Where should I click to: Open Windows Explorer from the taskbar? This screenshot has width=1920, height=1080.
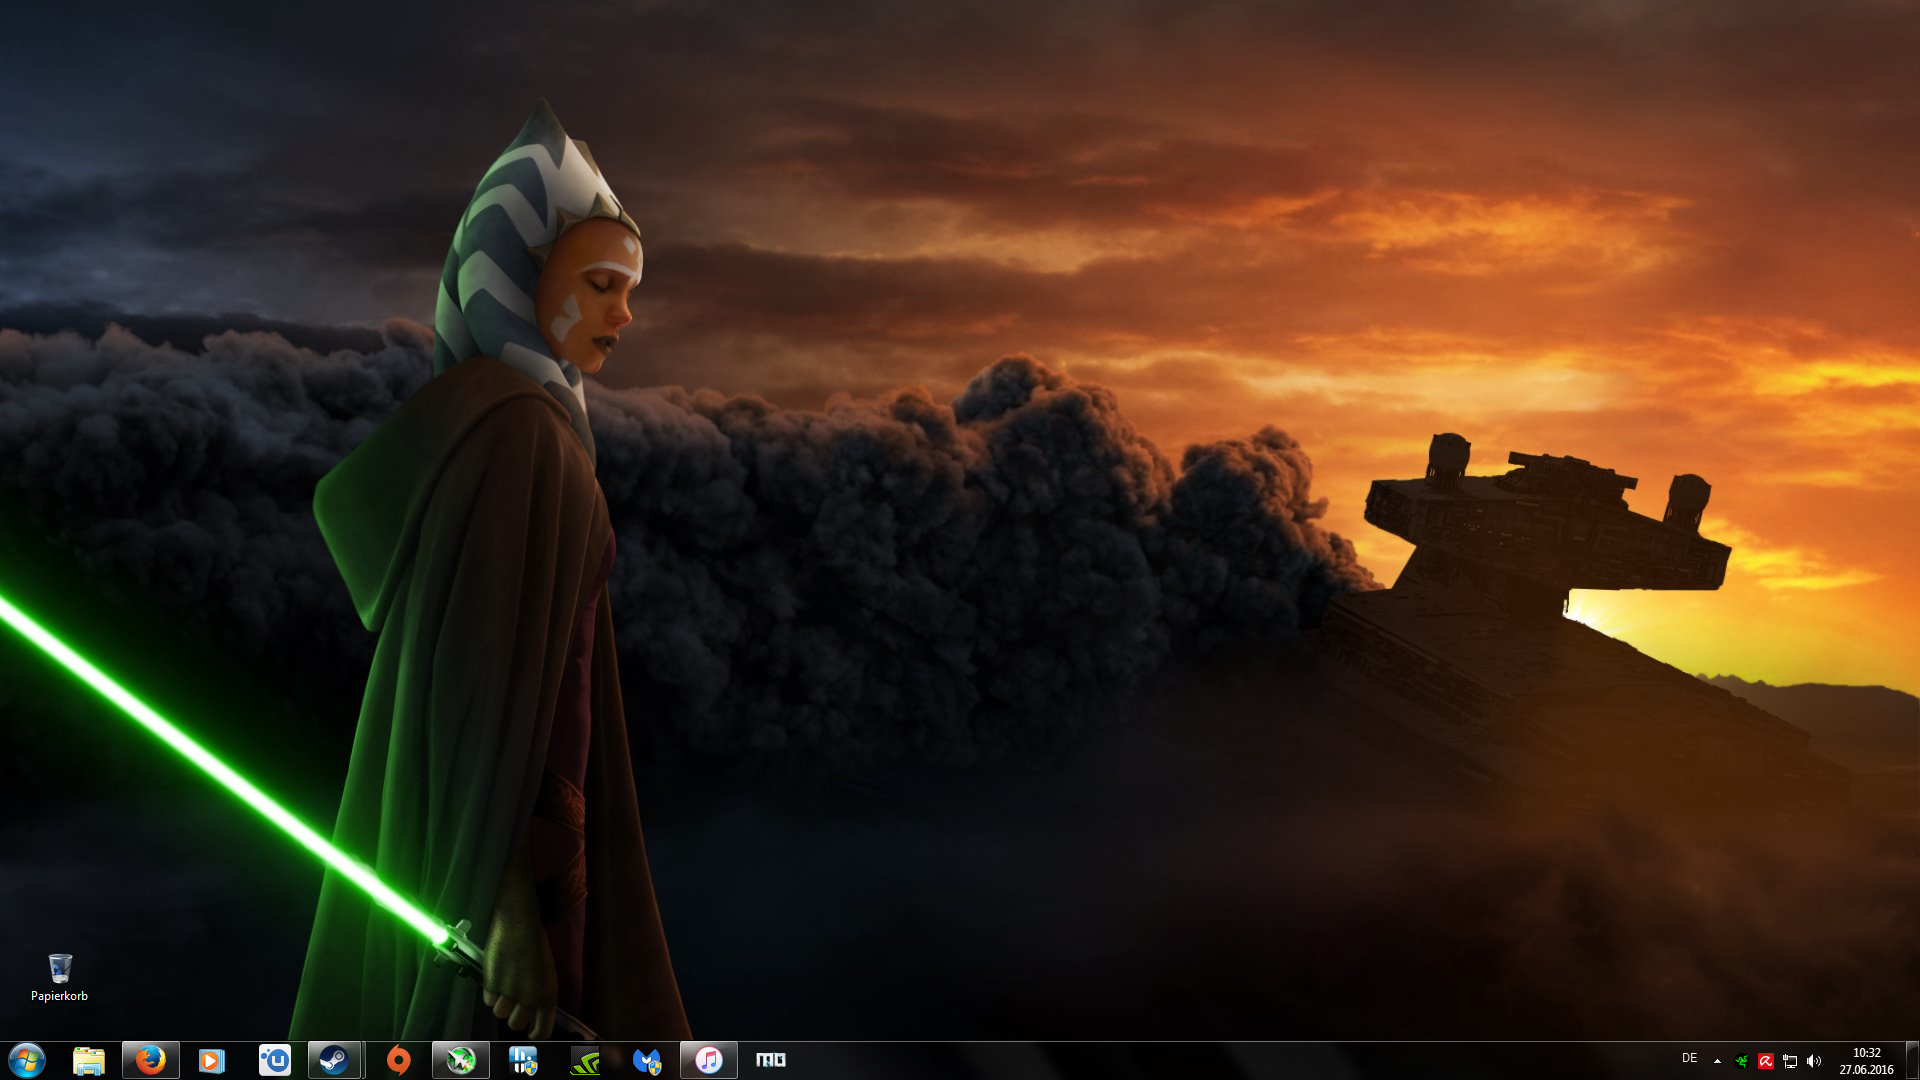point(89,1060)
